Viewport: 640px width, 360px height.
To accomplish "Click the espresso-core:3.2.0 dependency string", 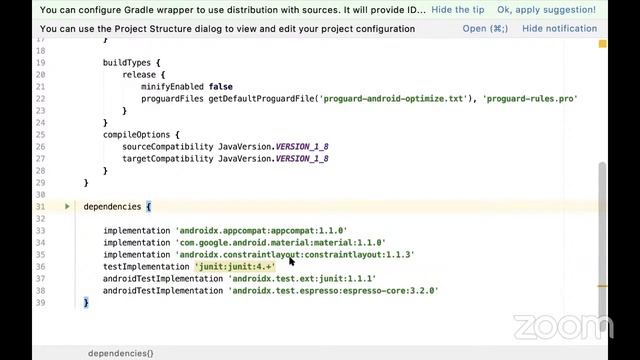I will point(333,291).
